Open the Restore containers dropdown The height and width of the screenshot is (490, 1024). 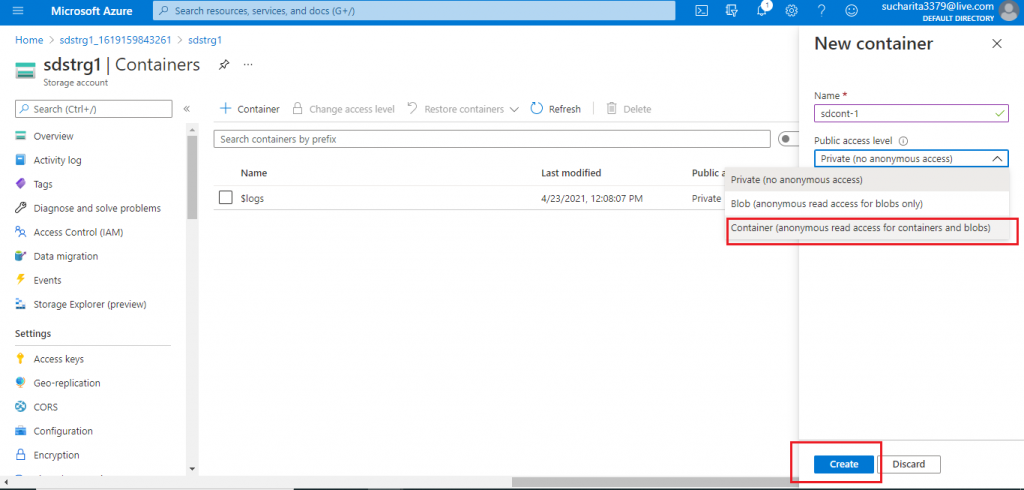[463, 109]
